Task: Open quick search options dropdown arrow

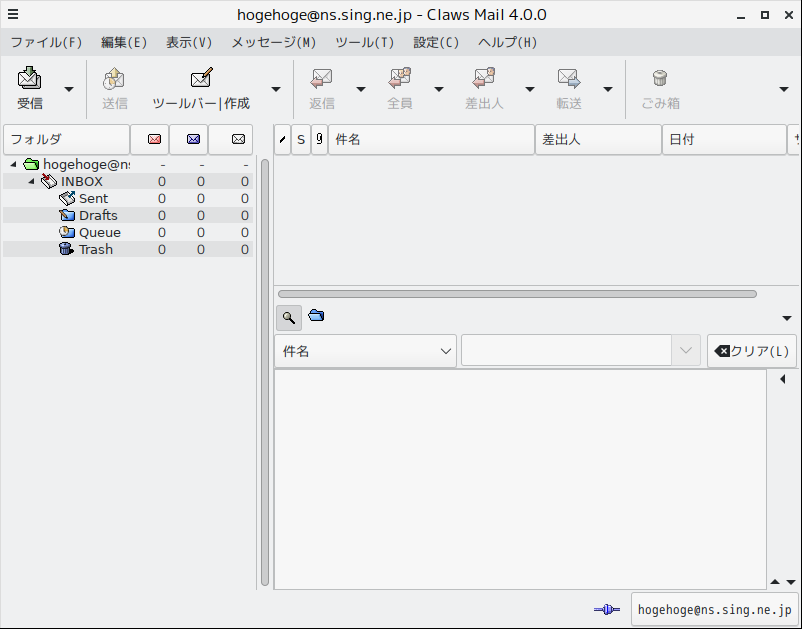Action: pos(787,318)
